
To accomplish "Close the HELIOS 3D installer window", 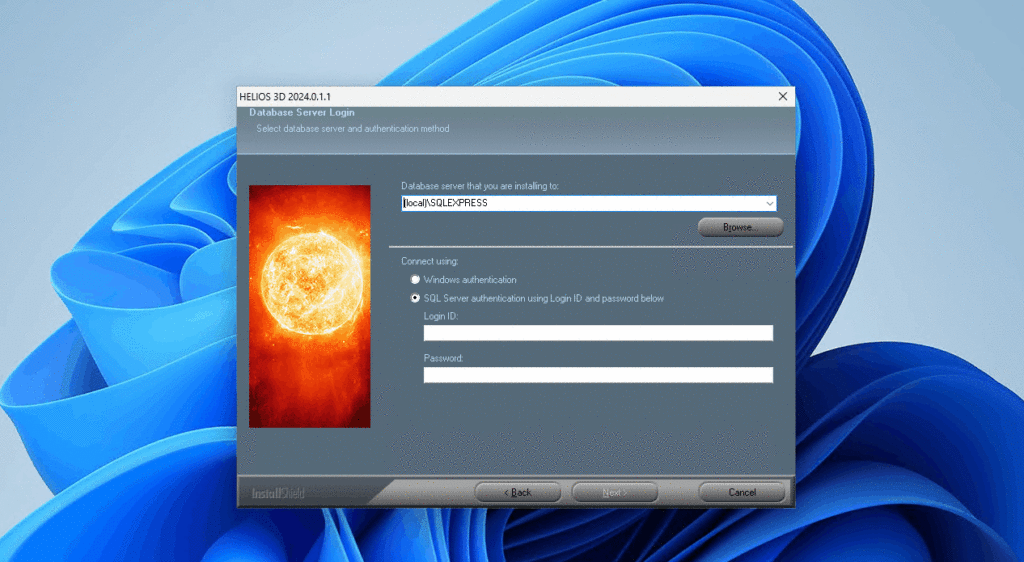I will (x=782, y=97).
